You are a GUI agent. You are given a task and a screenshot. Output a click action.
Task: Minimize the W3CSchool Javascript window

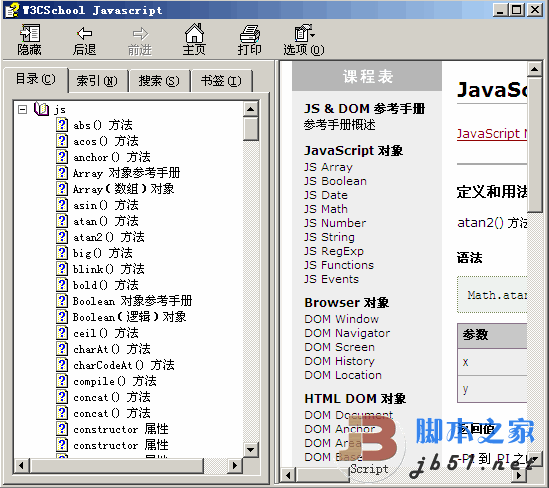tap(500, 10)
